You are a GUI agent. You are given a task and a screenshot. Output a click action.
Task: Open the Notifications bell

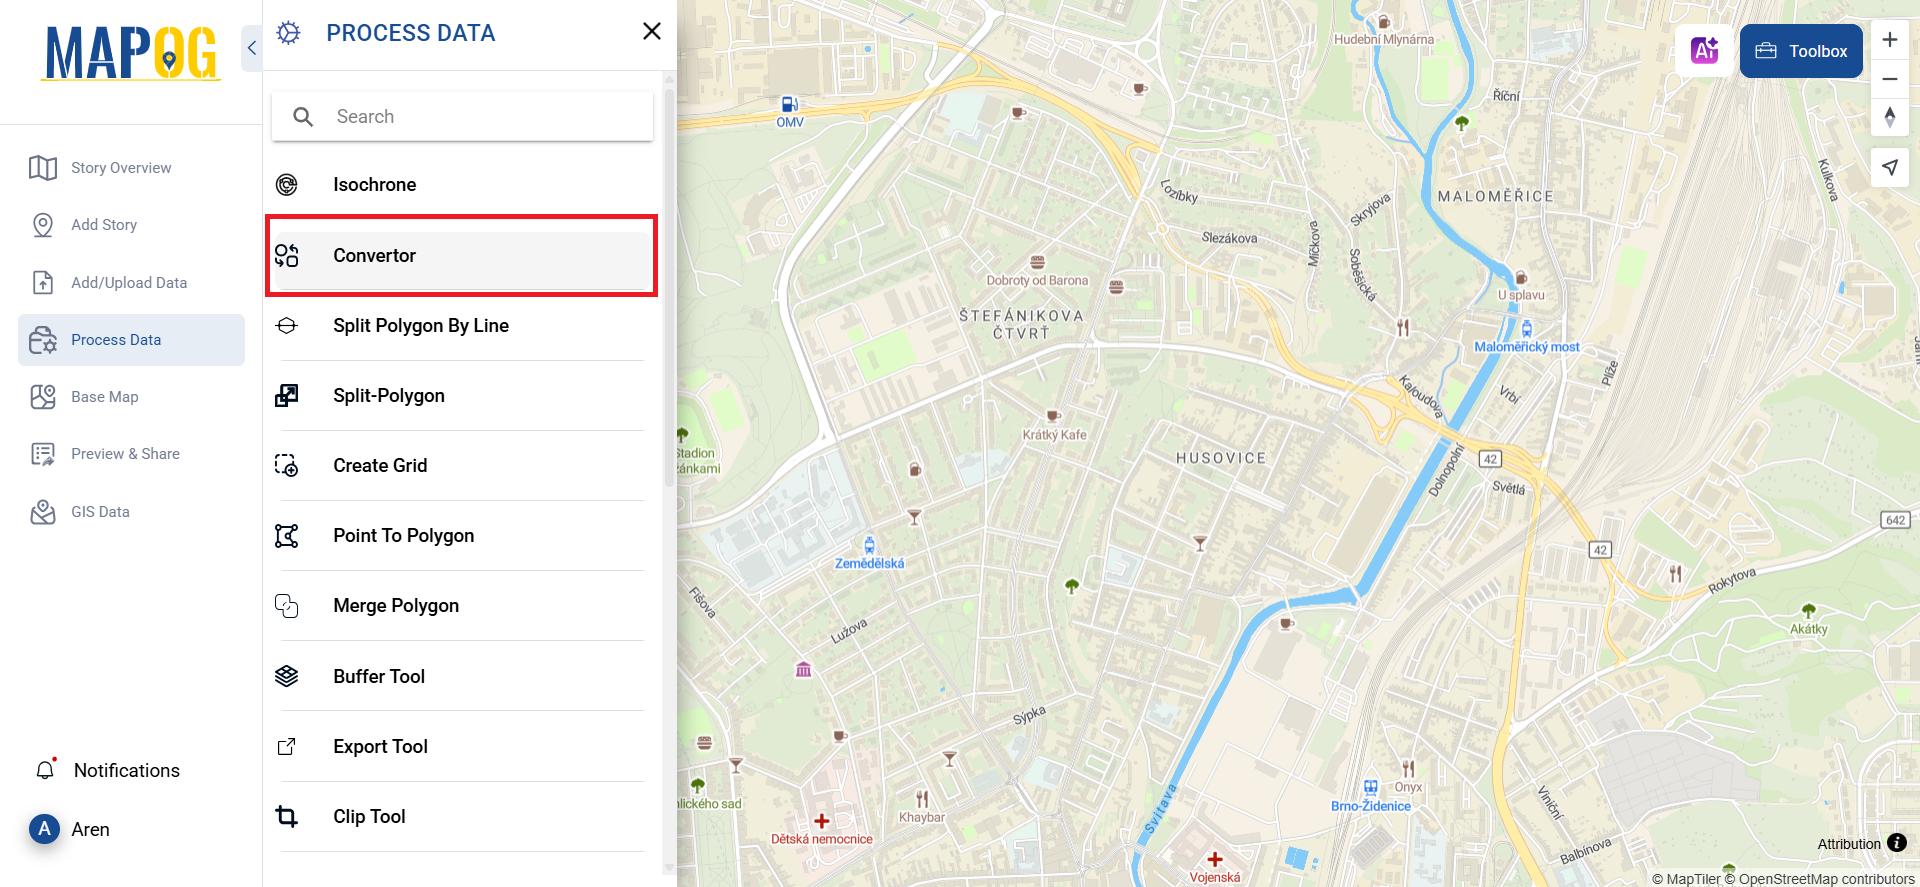tap(45, 770)
